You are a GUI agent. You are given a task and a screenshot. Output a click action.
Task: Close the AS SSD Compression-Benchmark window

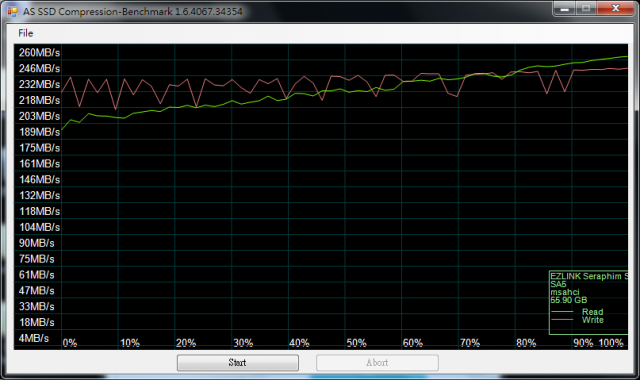click(x=616, y=9)
